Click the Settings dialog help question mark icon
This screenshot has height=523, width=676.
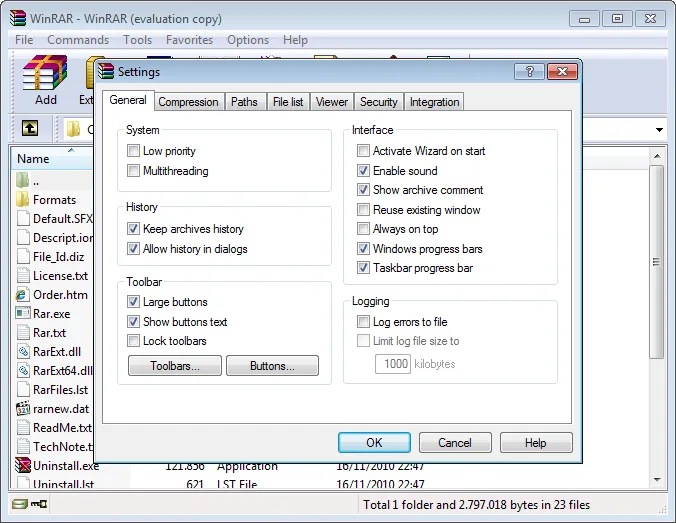529,72
